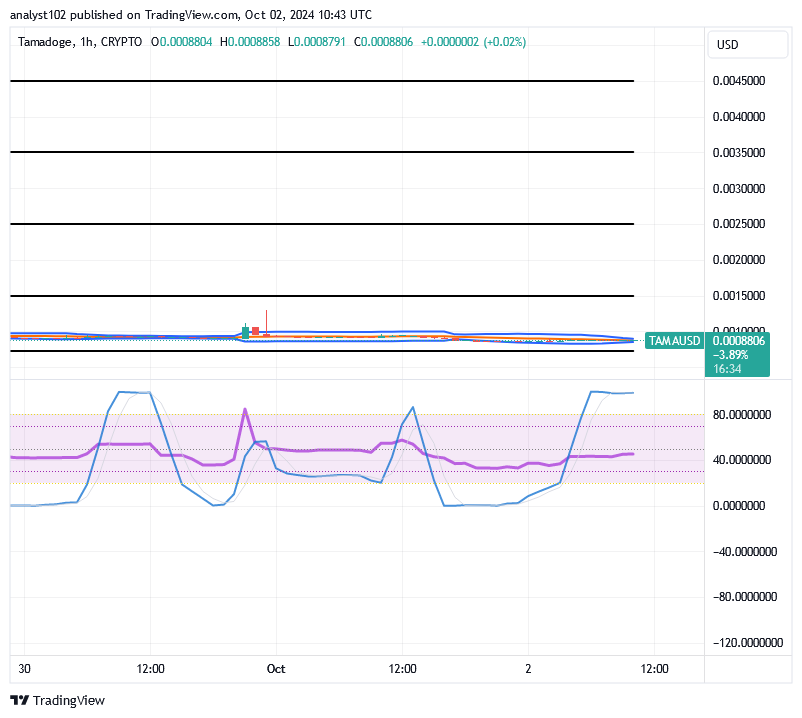
Task: Select the horizontal line at 0.0015000
Action: coord(320,296)
